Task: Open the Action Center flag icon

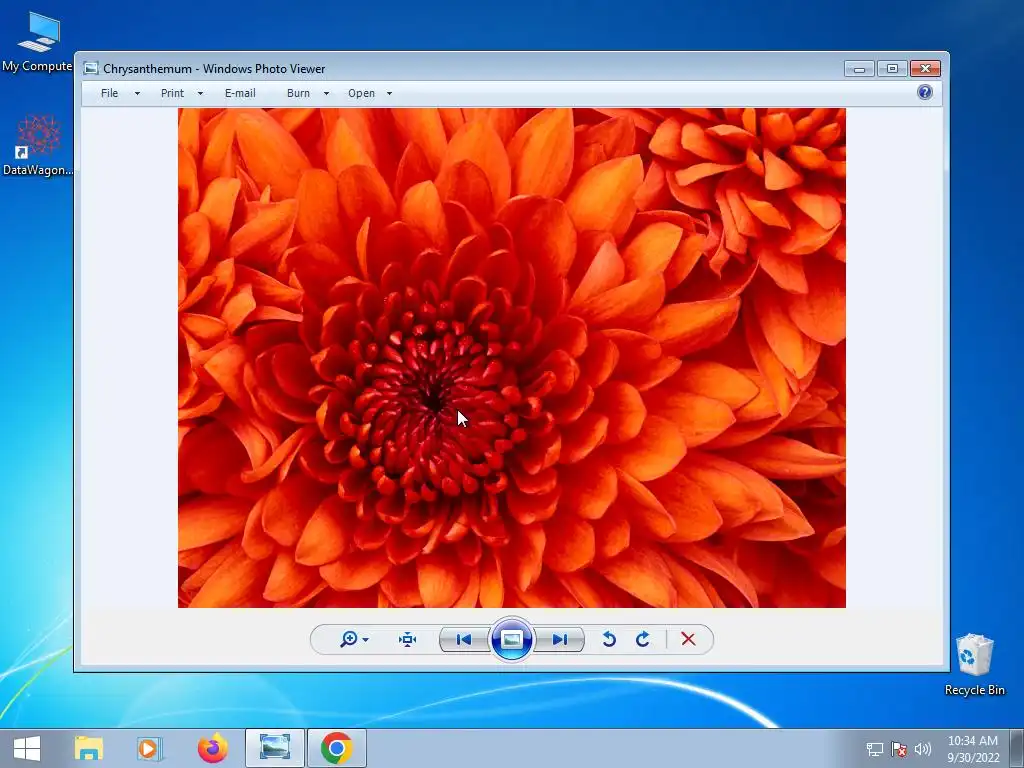Action: 899,749
